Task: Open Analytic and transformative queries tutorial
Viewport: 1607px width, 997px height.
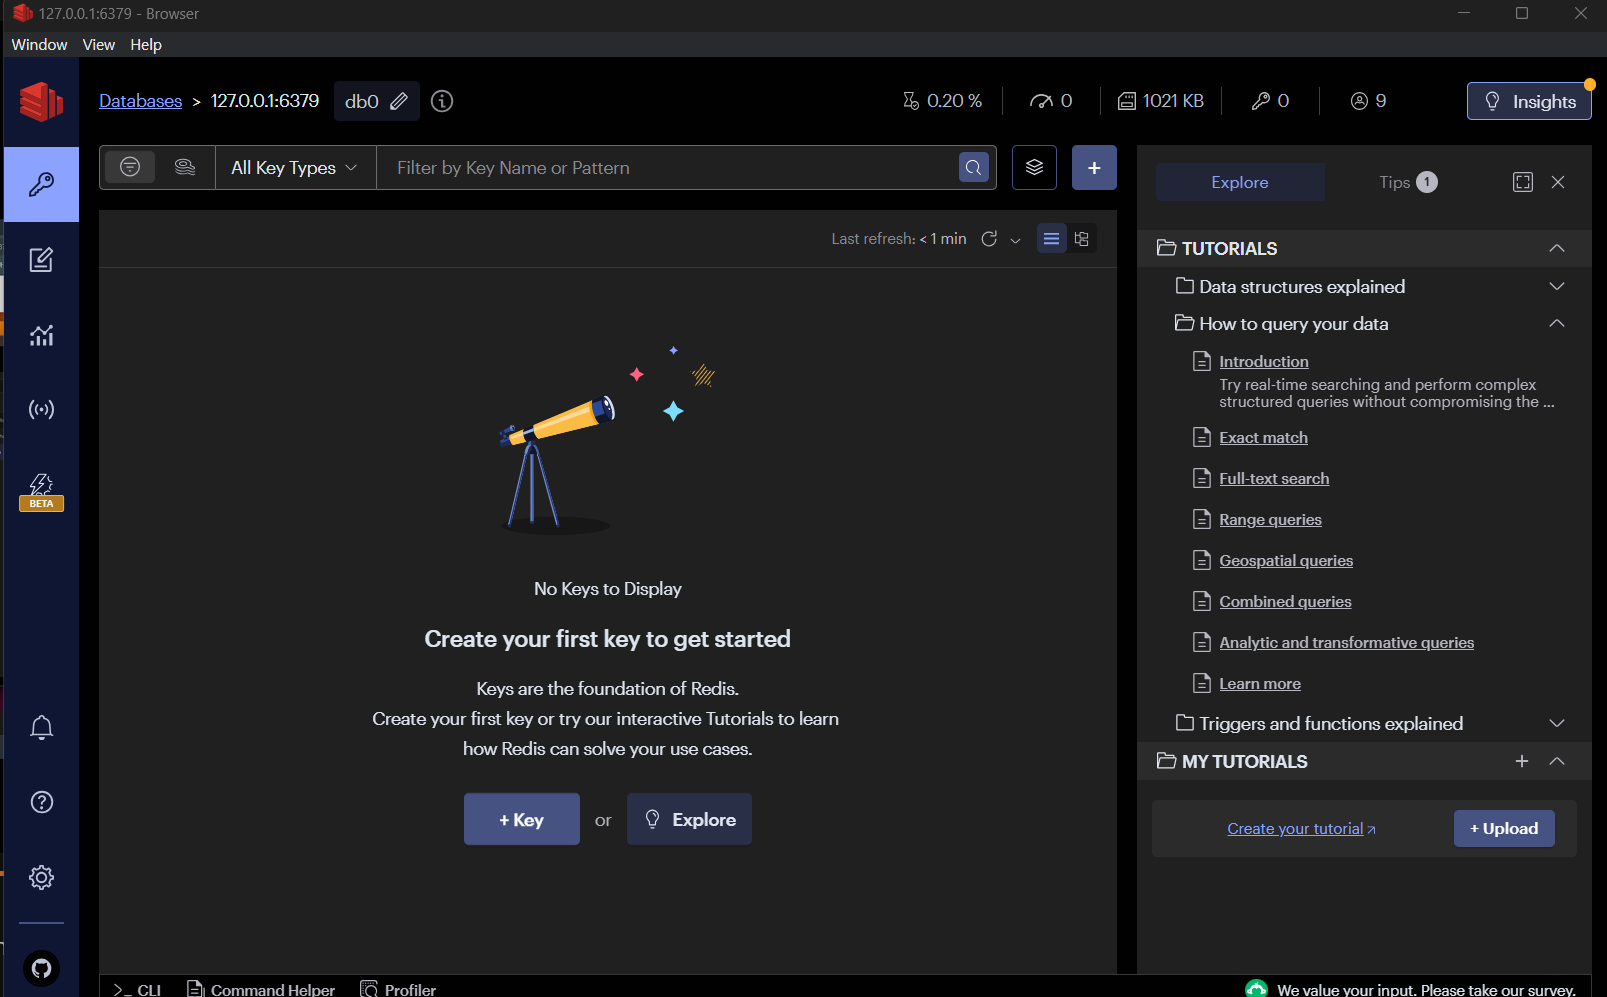Action: [1346, 642]
